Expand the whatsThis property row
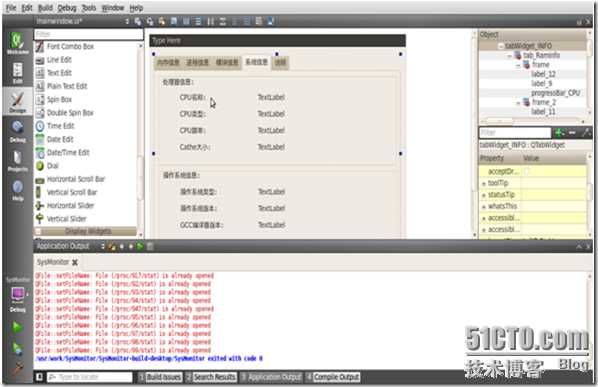Viewport: 598px width, 387px height. 484,207
